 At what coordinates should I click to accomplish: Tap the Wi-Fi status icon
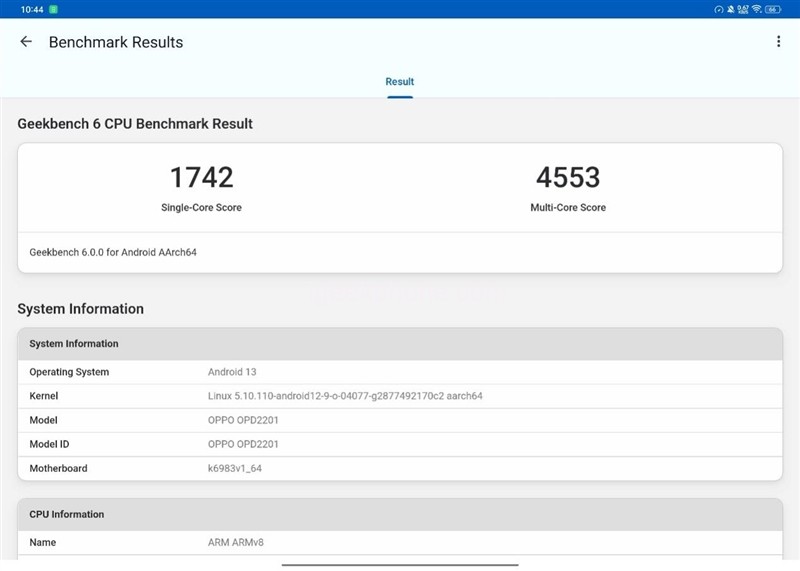(757, 9)
